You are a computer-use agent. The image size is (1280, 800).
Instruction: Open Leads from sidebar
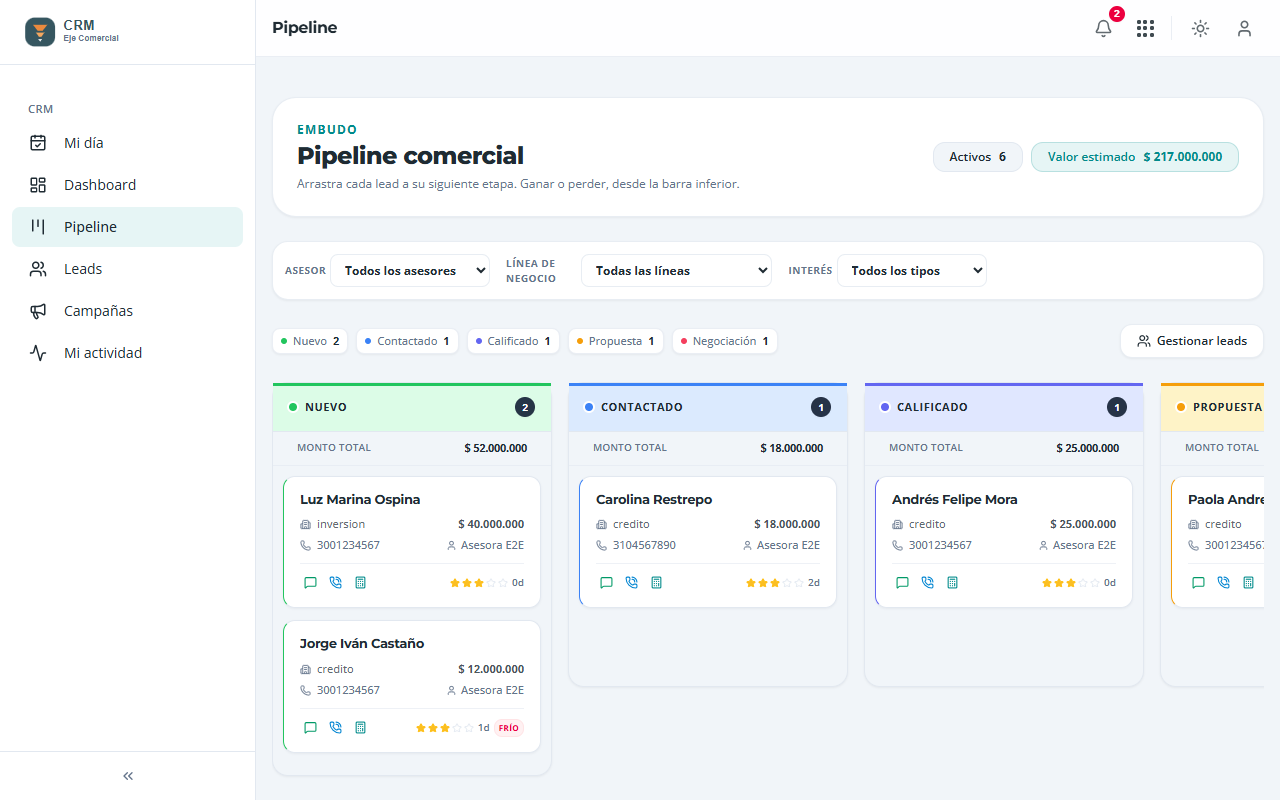127,269
